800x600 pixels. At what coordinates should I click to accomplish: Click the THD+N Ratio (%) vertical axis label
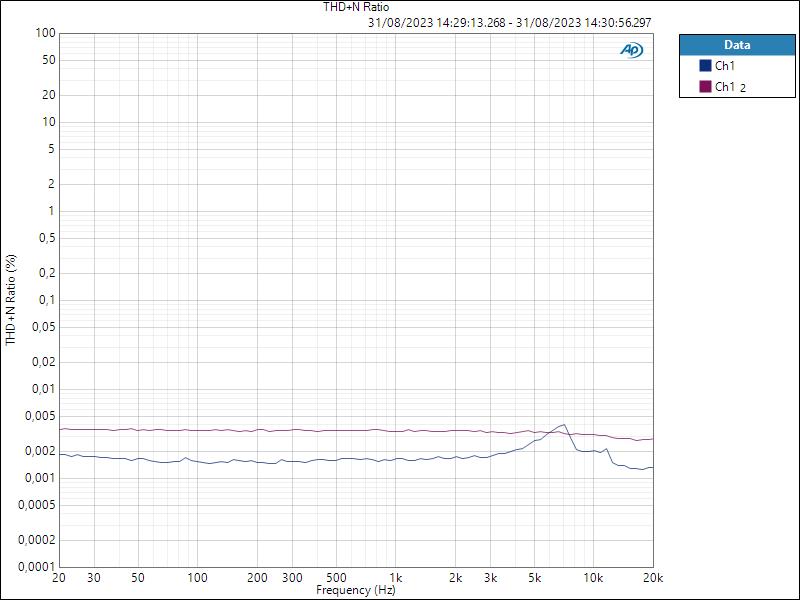coord(10,299)
